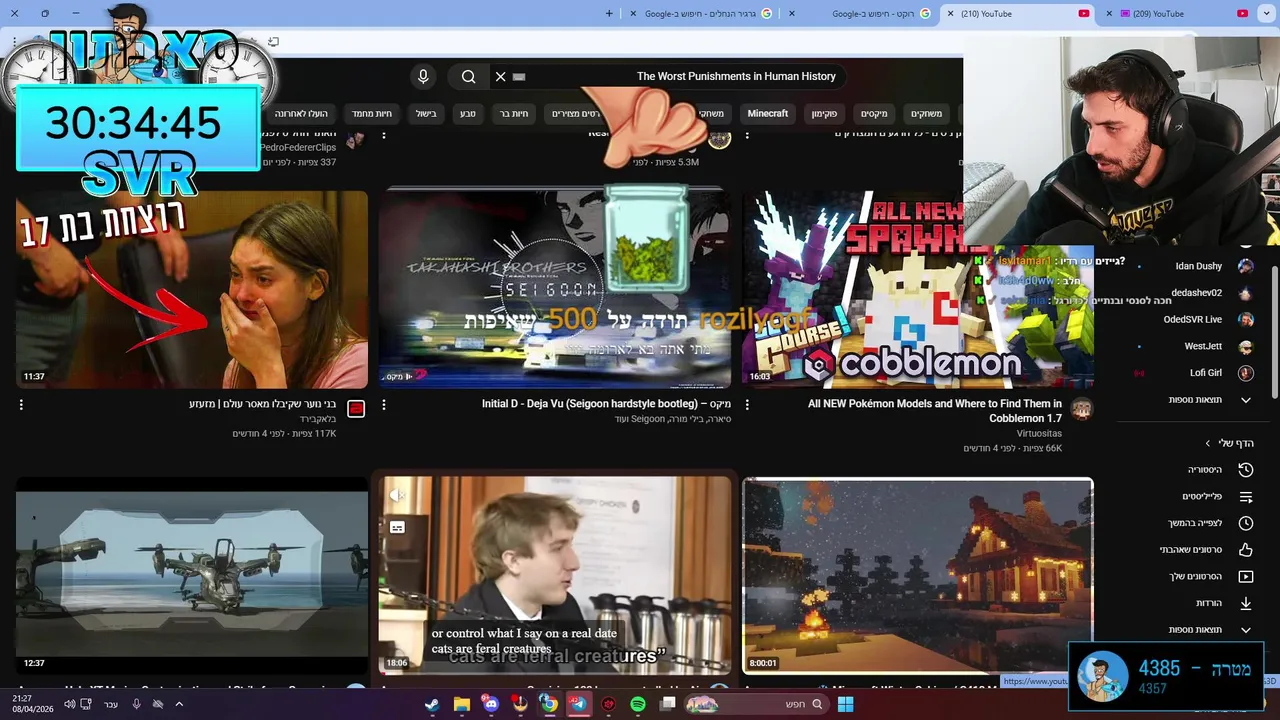The image size is (1280, 720).
Task: Click the voice search microphone icon
Action: coord(423,77)
